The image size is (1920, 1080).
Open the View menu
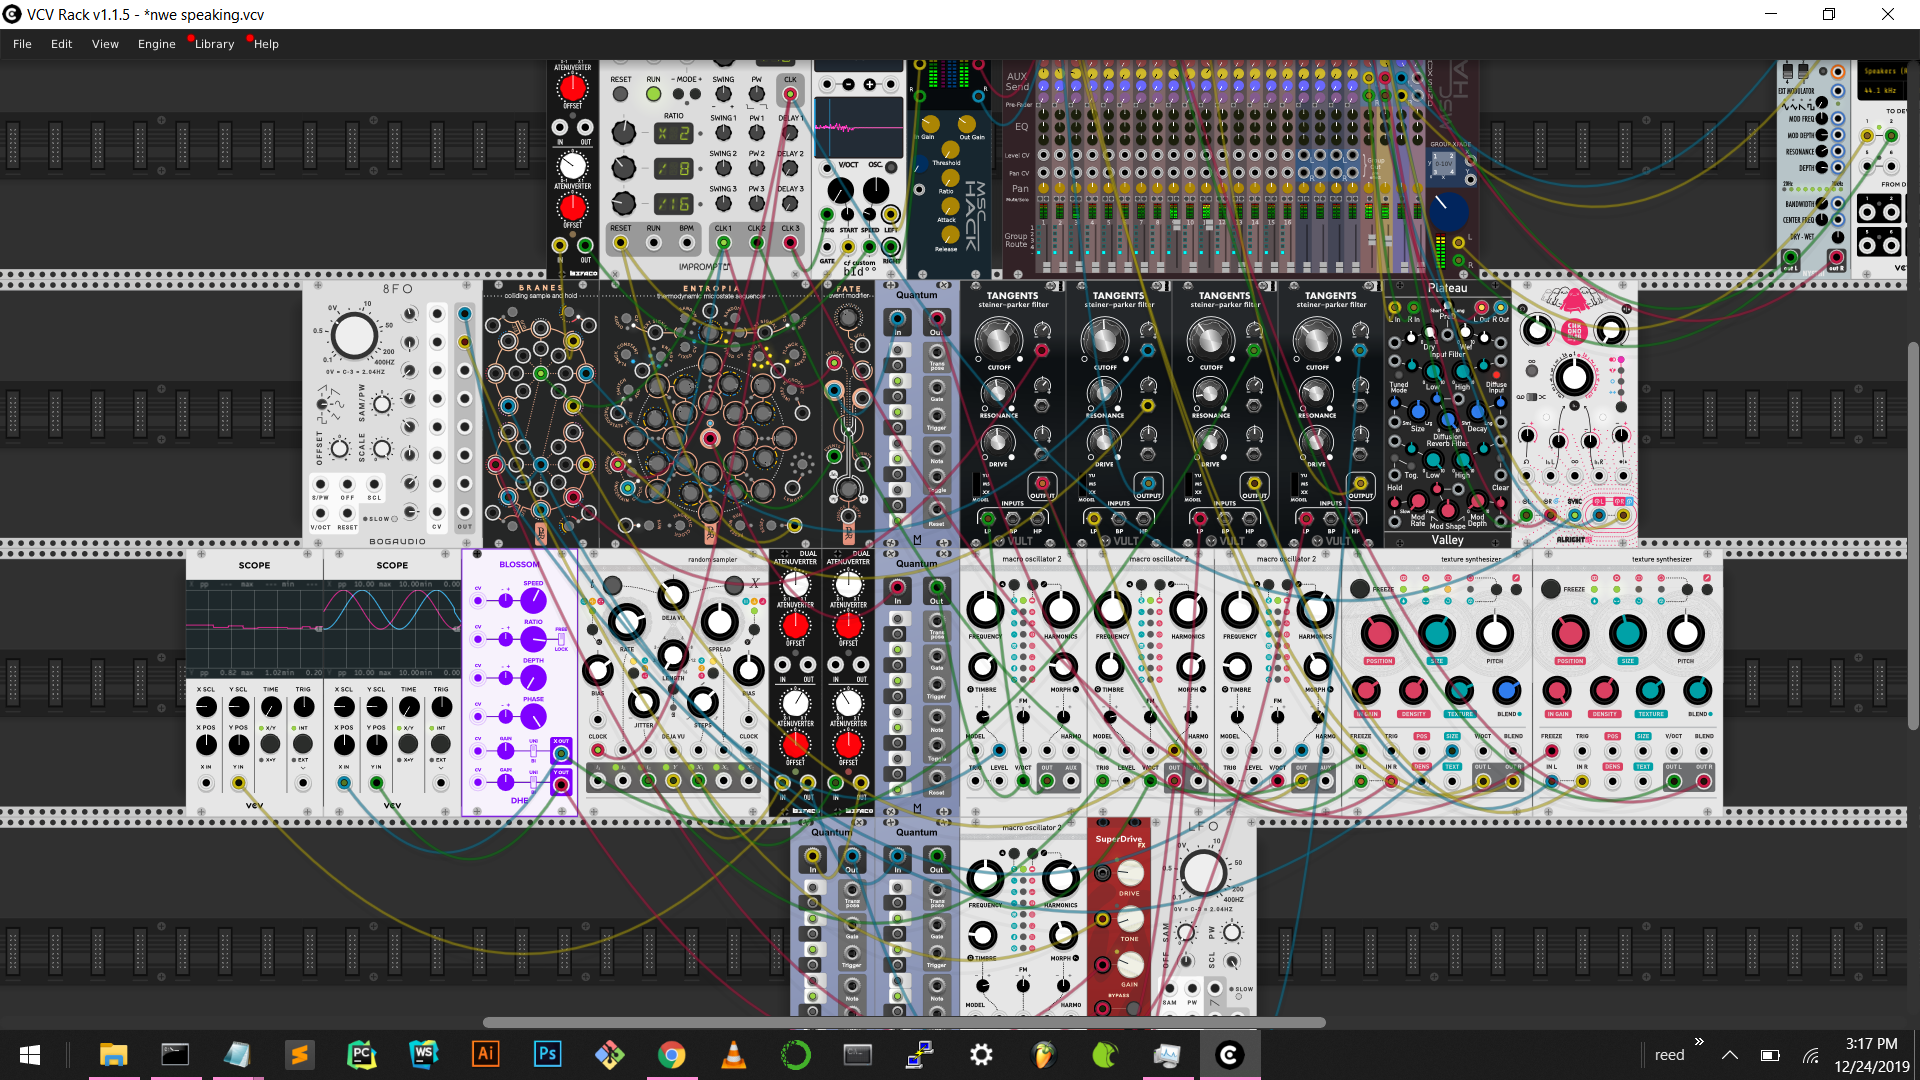click(105, 44)
